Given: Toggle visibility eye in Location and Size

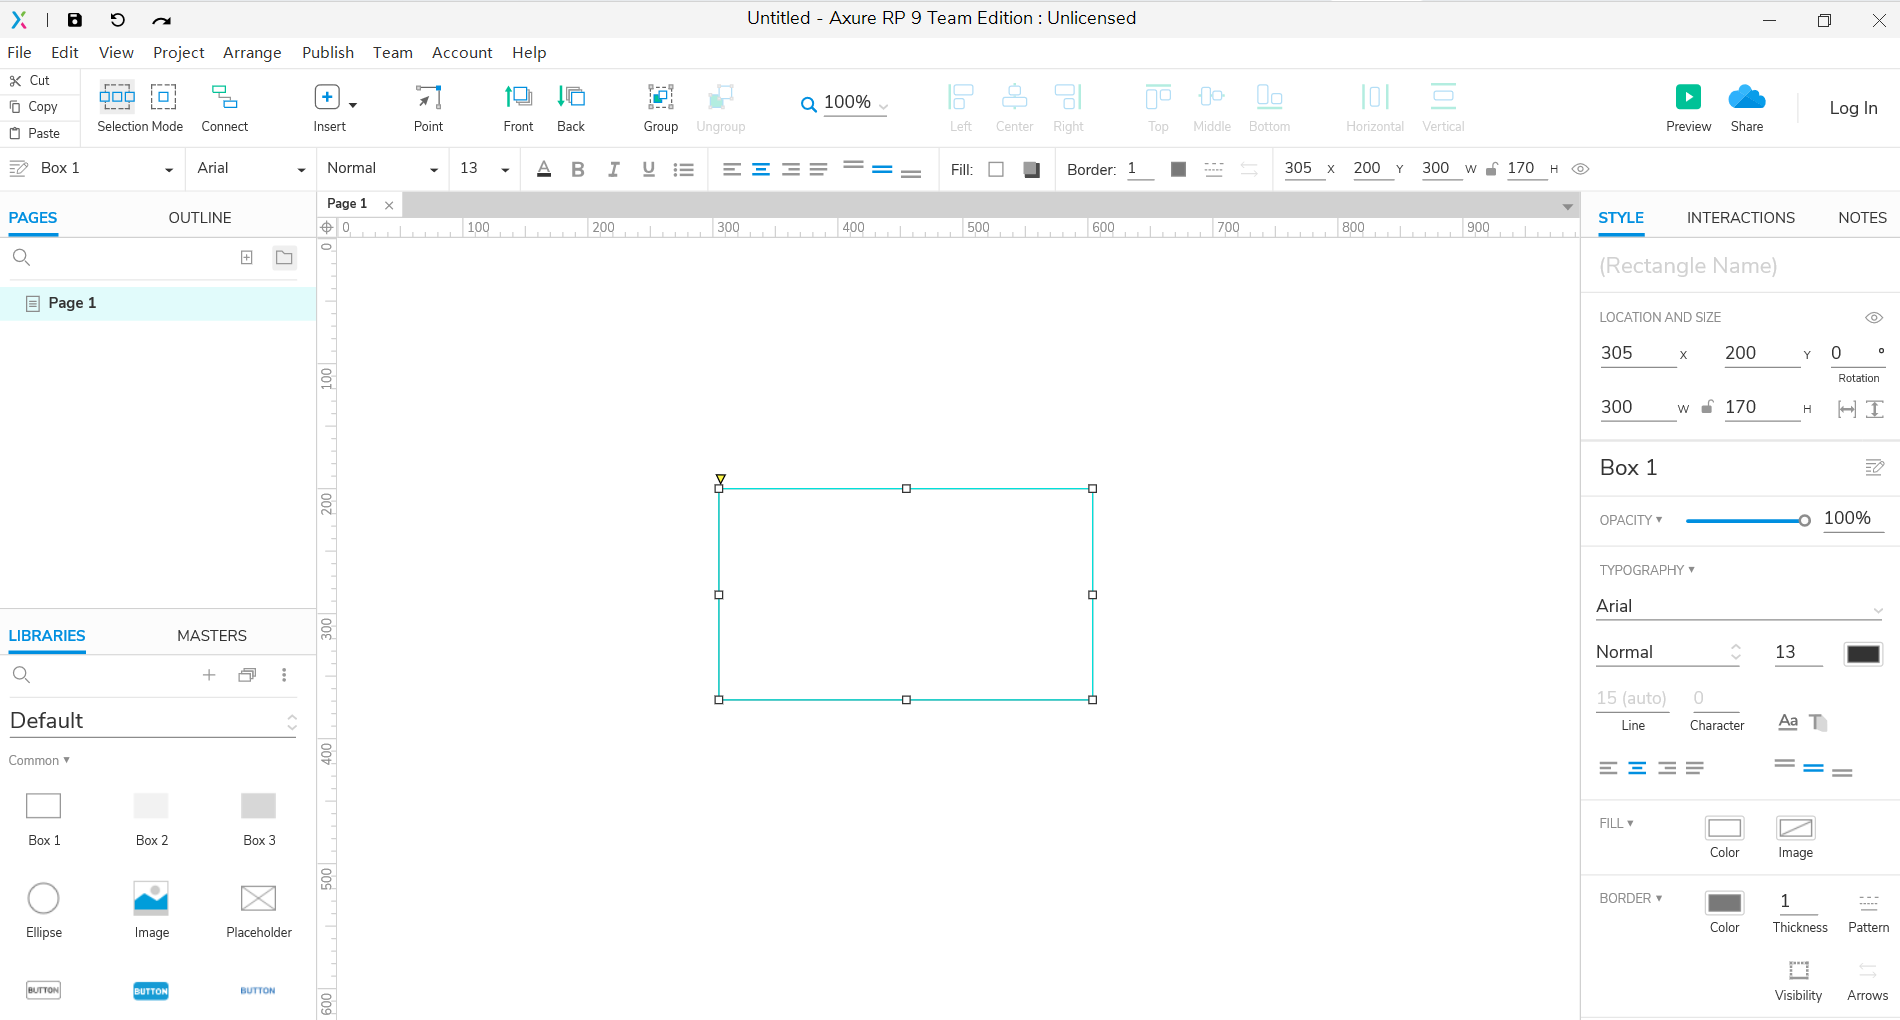Looking at the screenshot, I should point(1874,317).
